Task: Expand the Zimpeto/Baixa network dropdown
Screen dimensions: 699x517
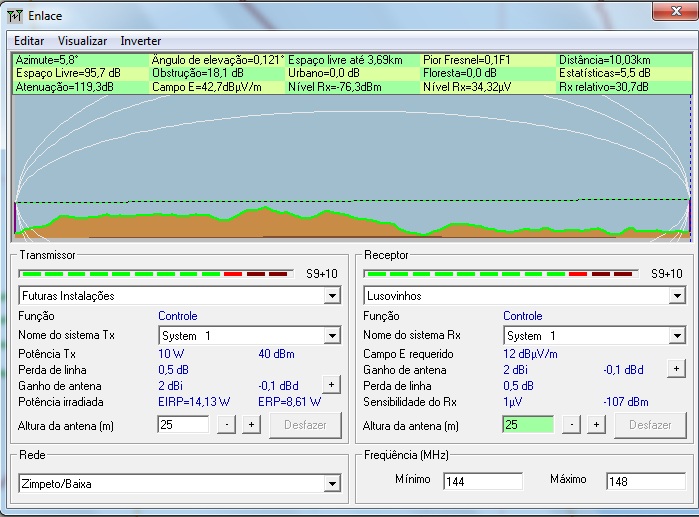Action: point(332,484)
